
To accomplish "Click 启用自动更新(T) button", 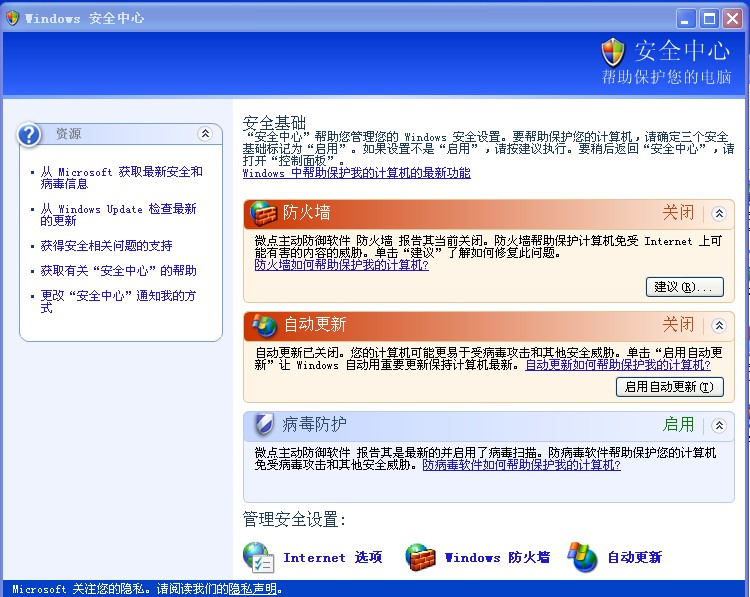I will pos(670,387).
